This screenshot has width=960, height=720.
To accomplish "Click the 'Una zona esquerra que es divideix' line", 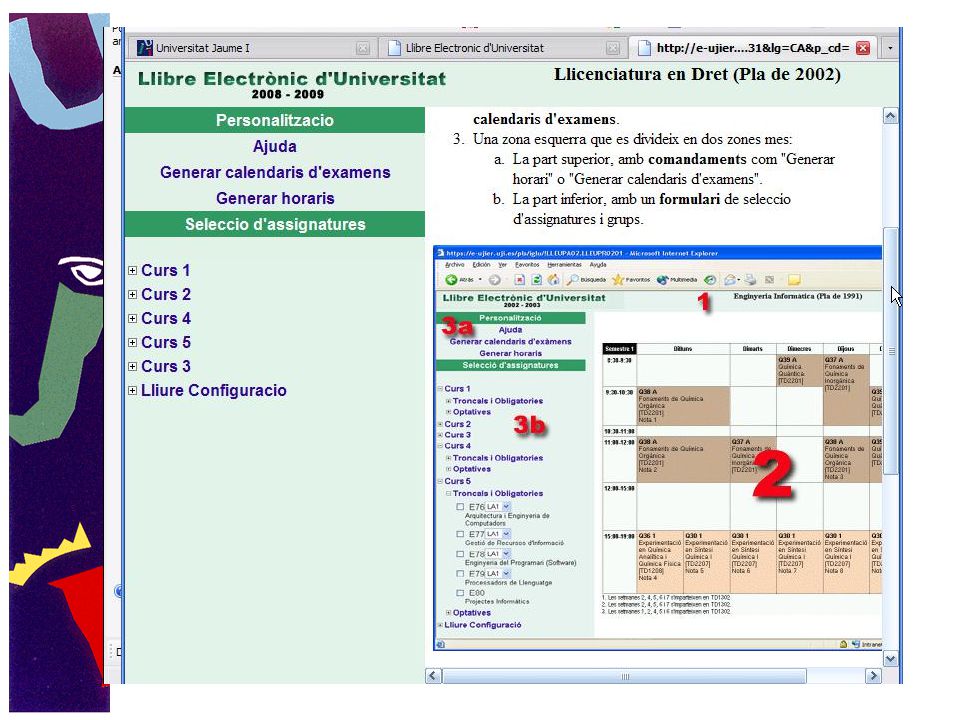I will coord(632,139).
